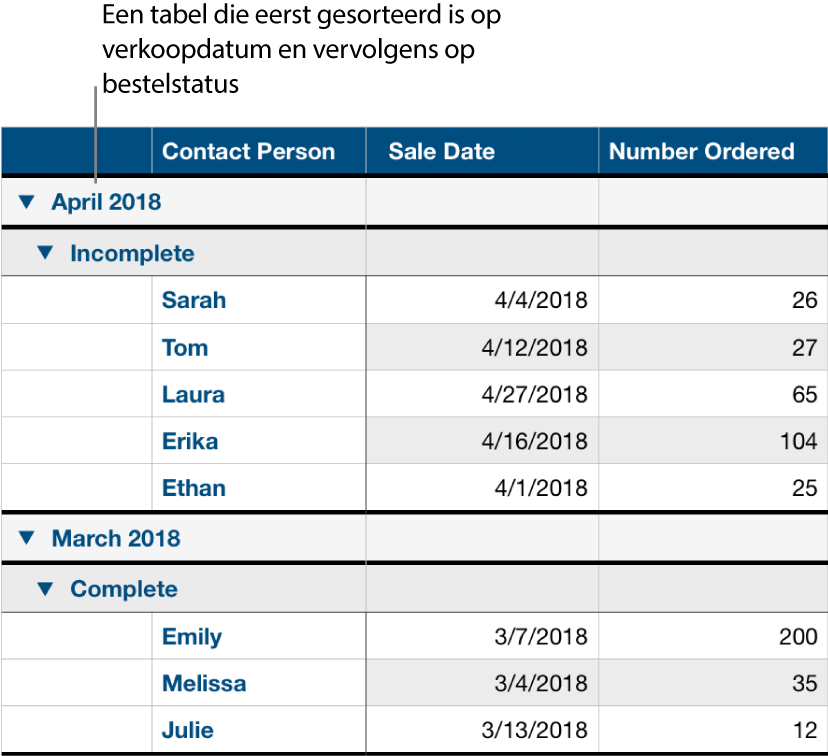Collapse the March 2018 category
Screen dimensions: 828x756
pyautogui.click(x=26, y=538)
